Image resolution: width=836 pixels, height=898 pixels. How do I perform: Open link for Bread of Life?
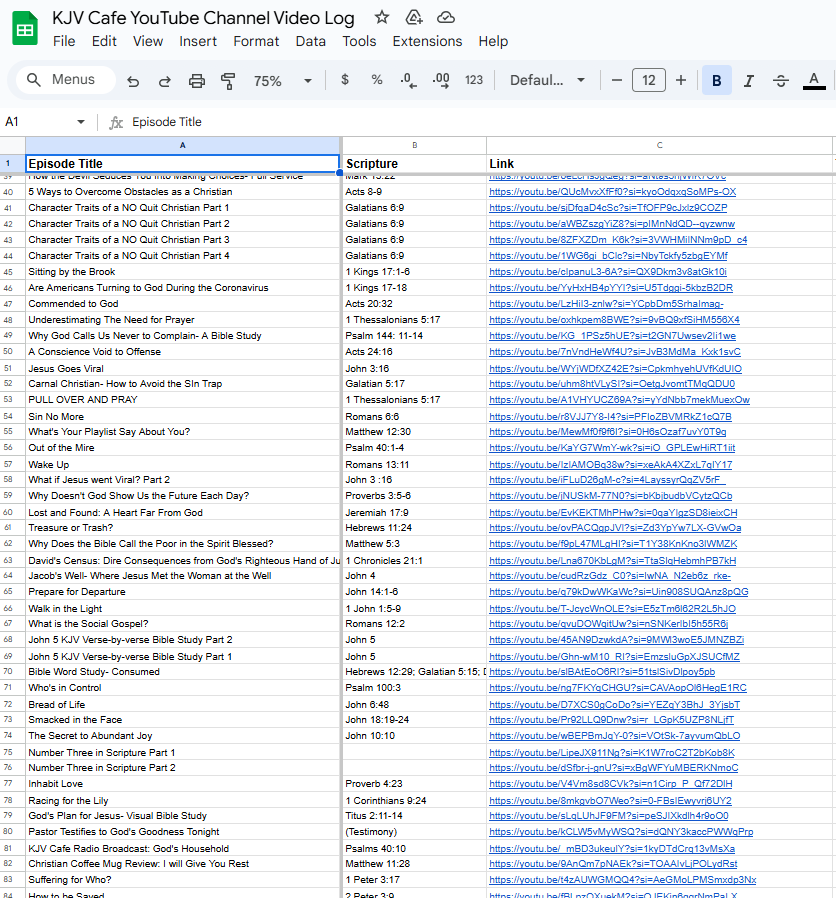(x=614, y=704)
